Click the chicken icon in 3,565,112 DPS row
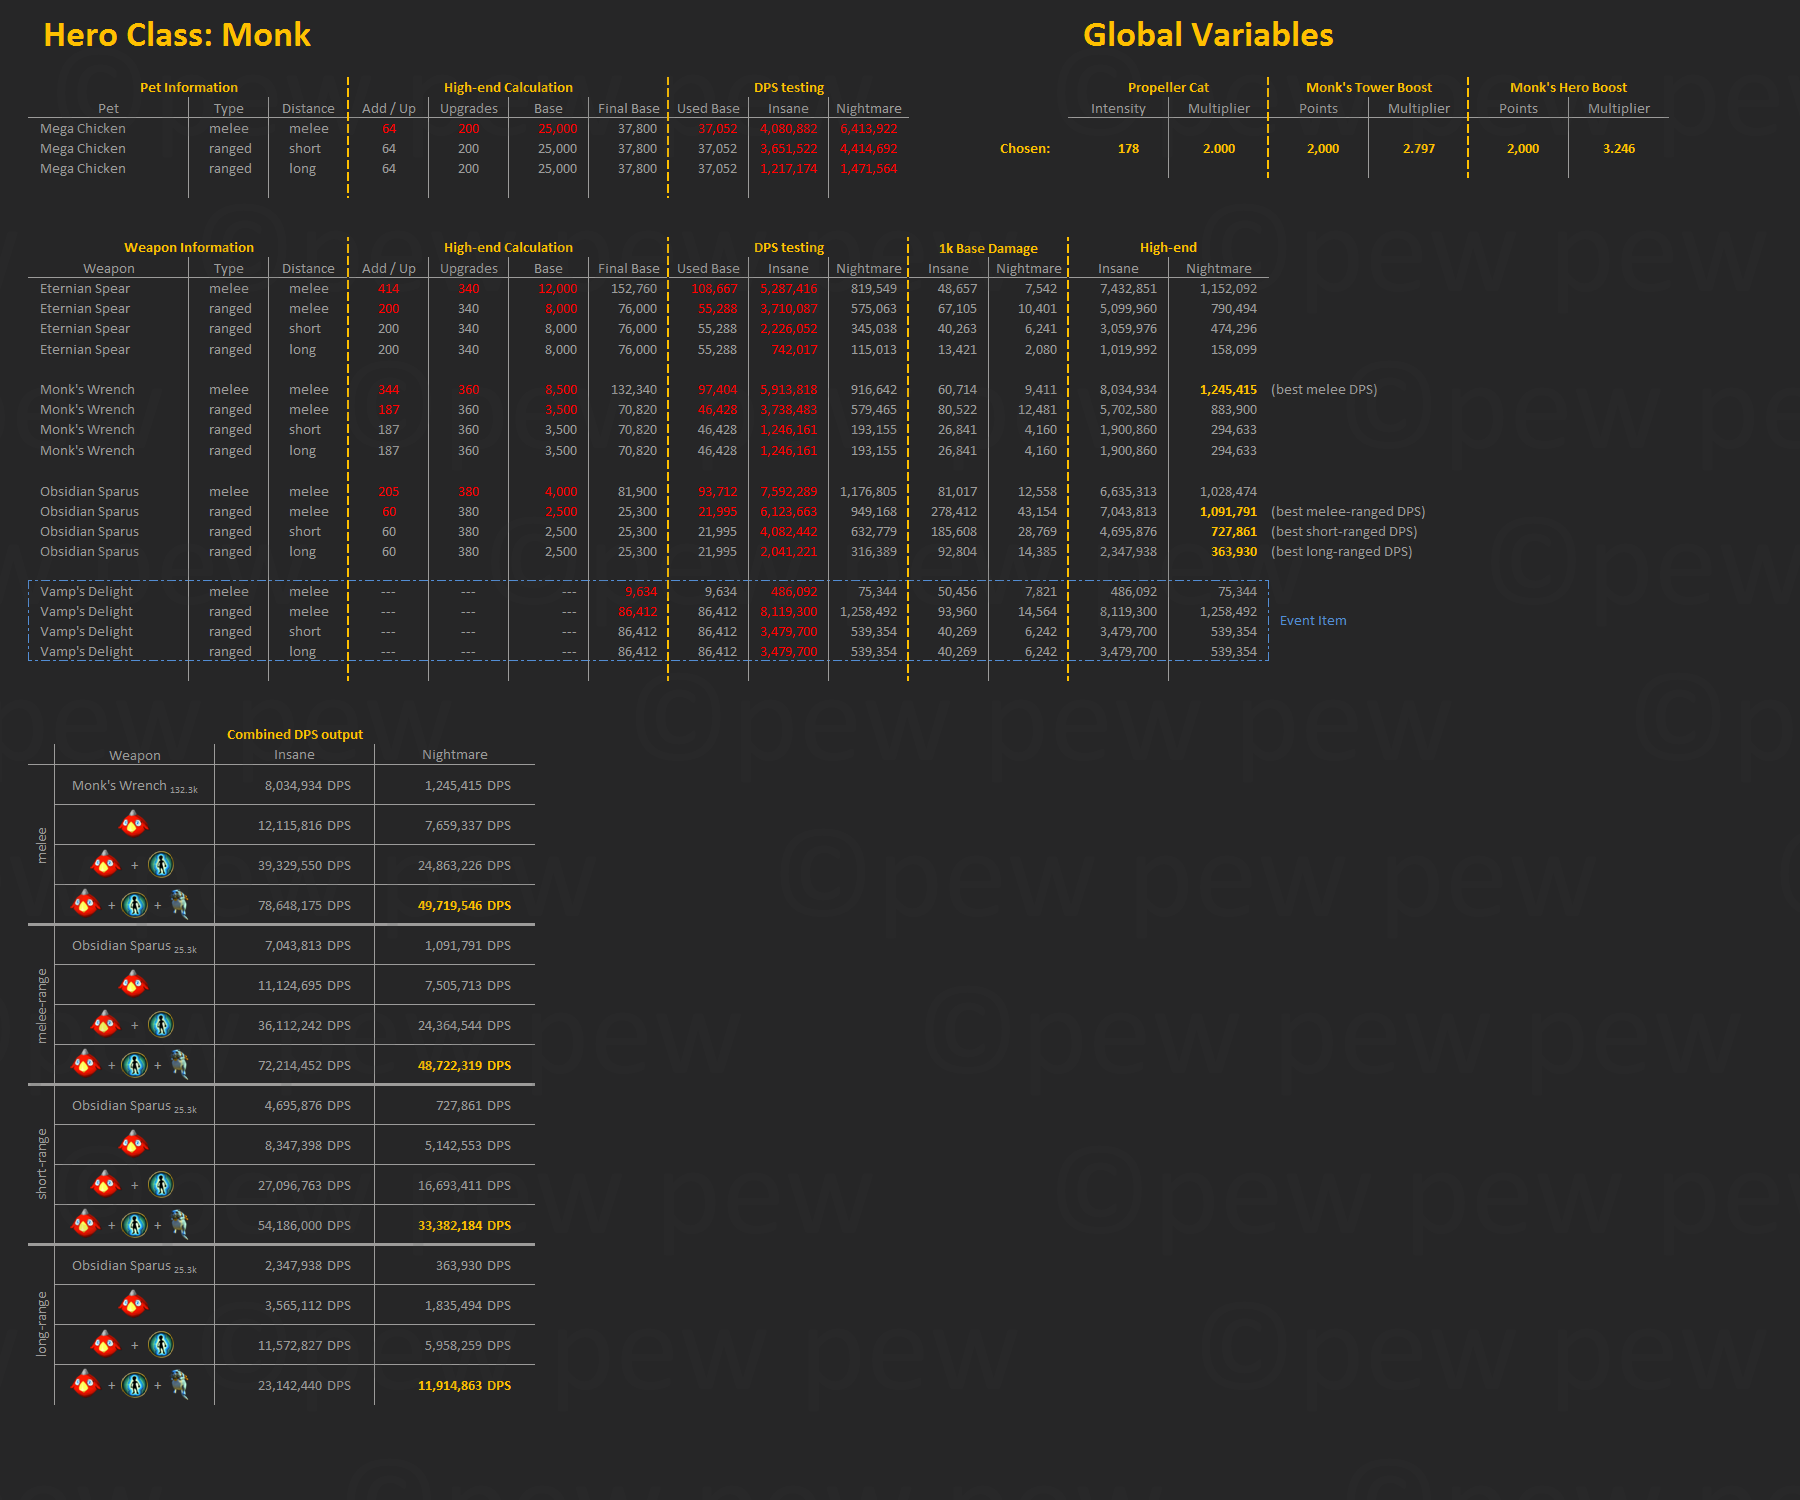Image resolution: width=1800 pixels, height=1500 pixels. 133,1305
